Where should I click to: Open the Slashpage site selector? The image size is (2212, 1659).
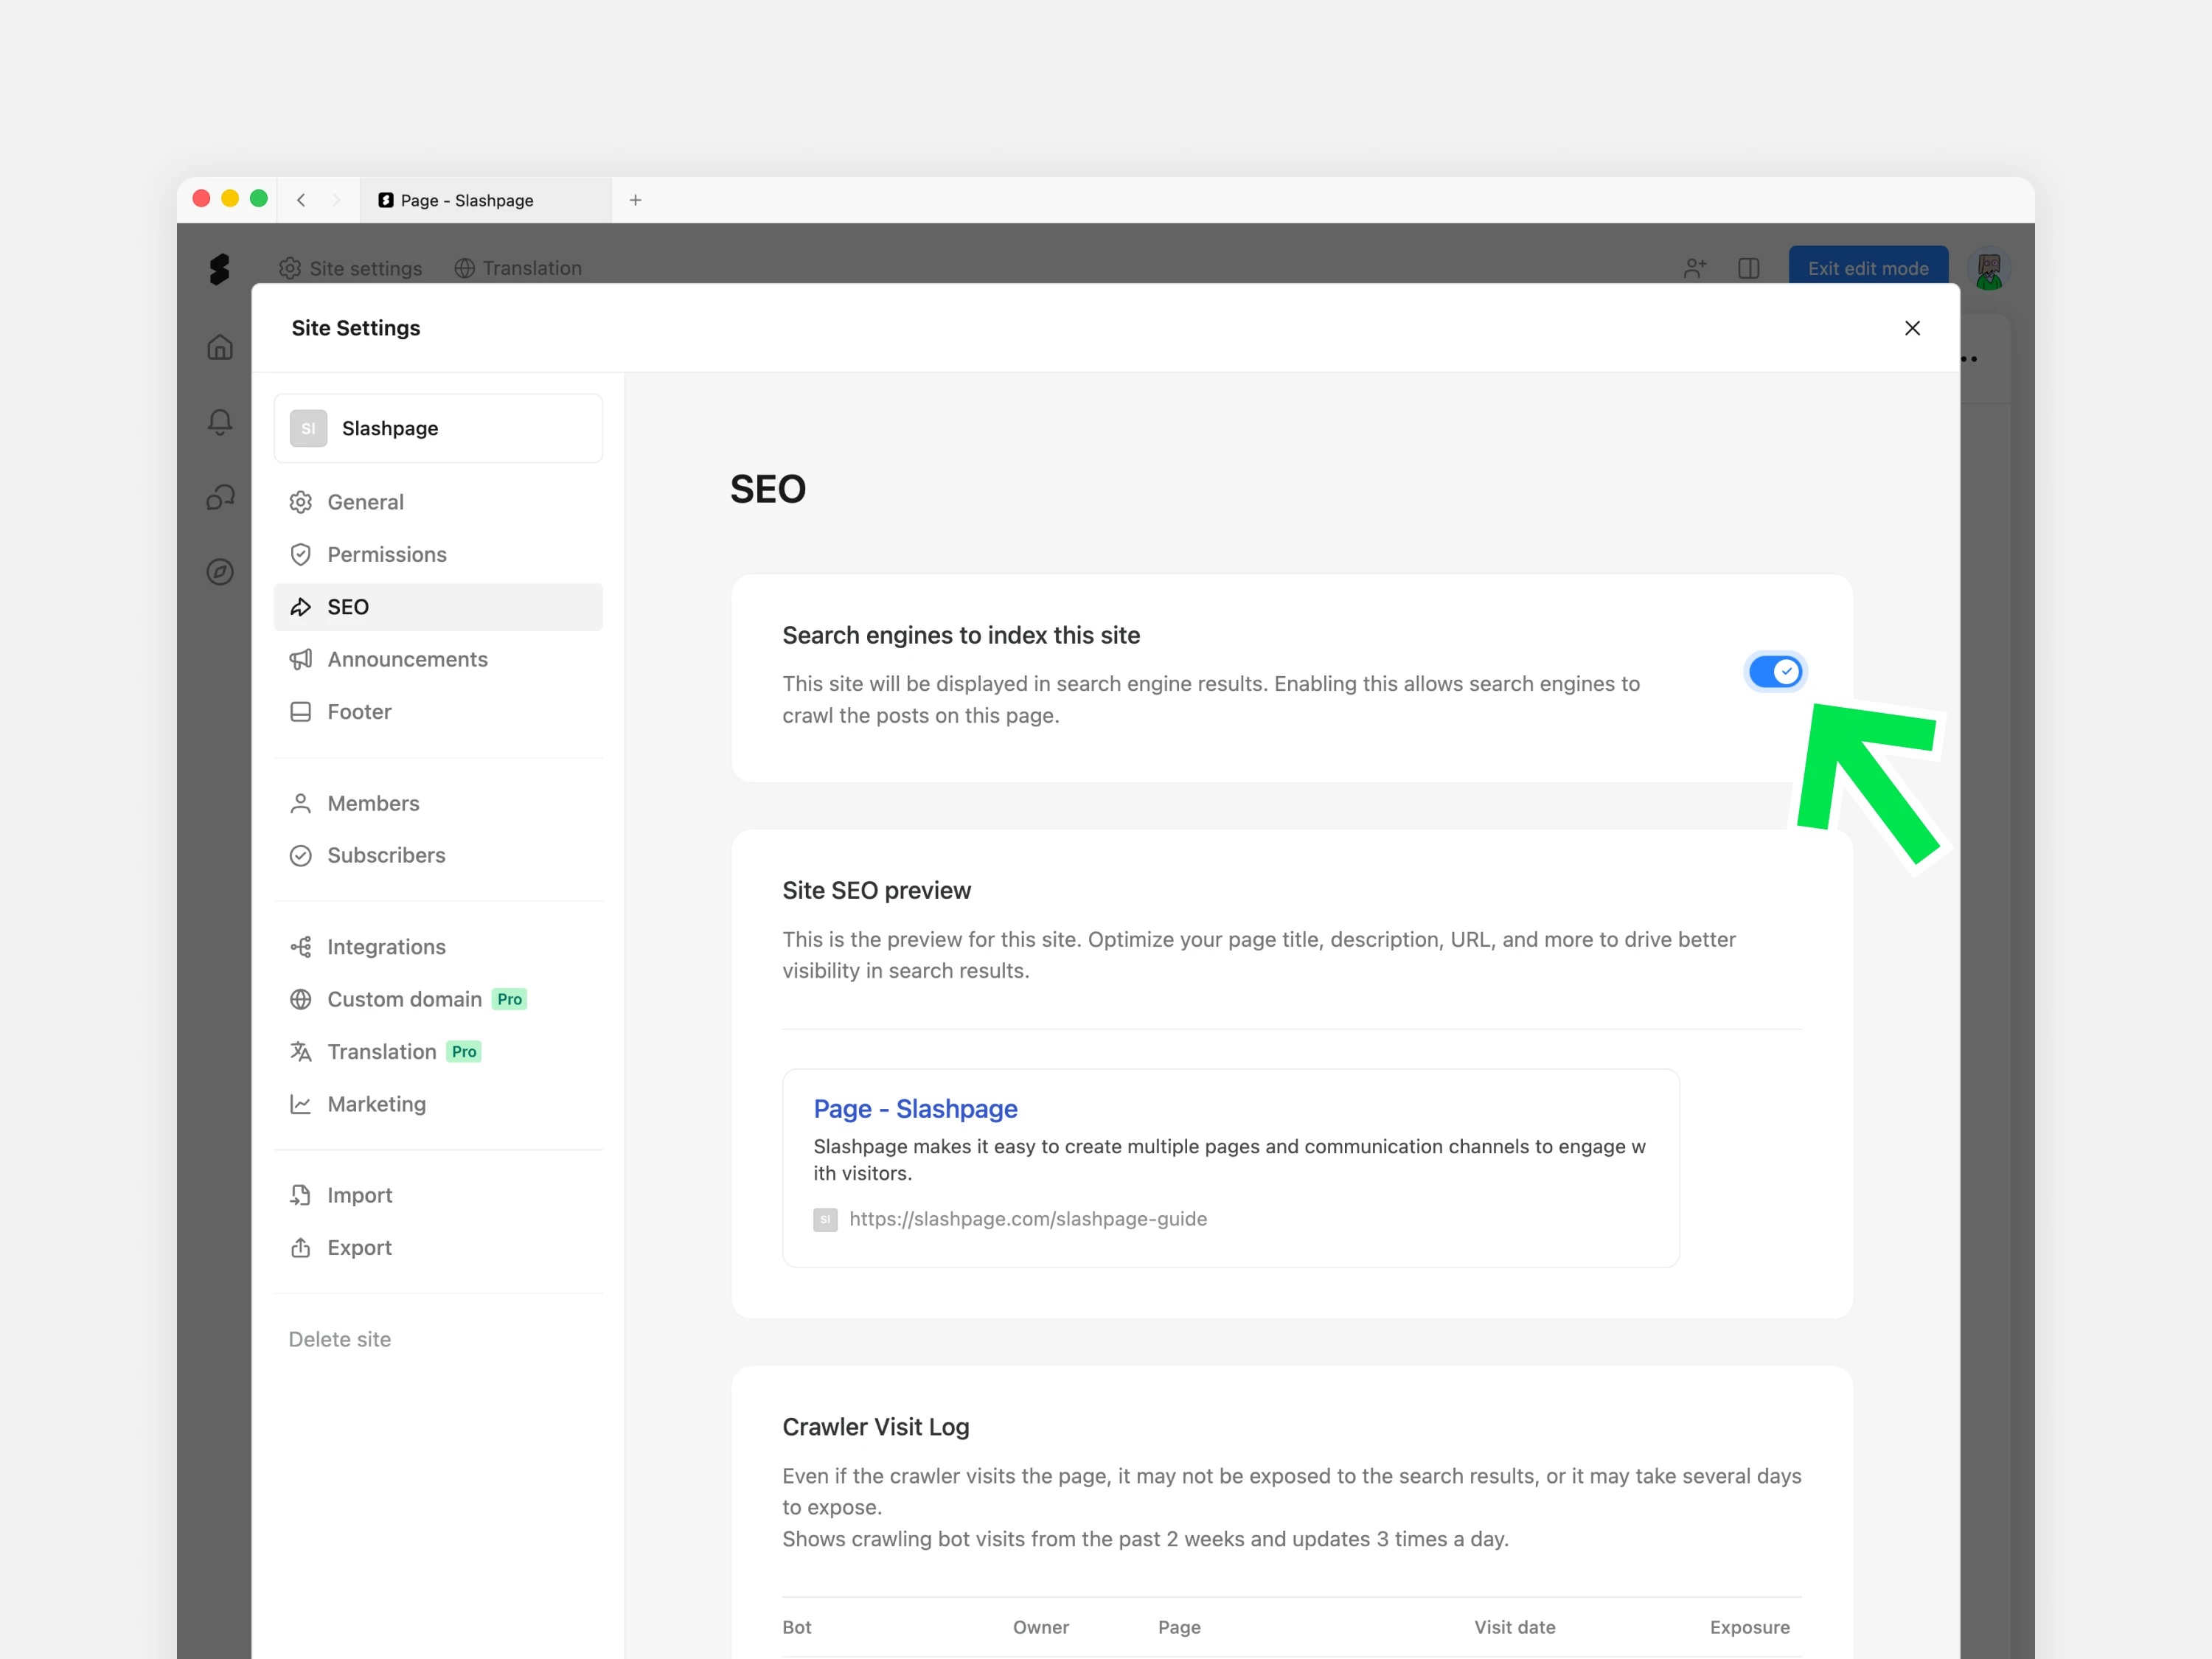tap(438, 428)
